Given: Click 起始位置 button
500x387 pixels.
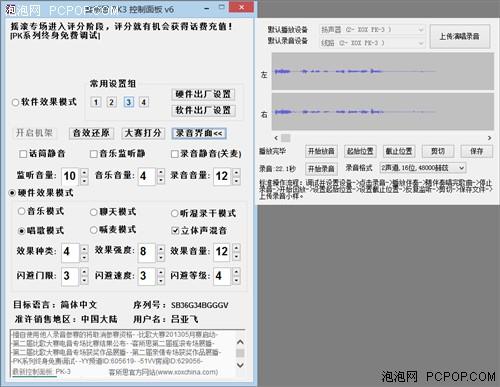Looking at the screenshot, I should pyautogui.click(x=360, y=151).
